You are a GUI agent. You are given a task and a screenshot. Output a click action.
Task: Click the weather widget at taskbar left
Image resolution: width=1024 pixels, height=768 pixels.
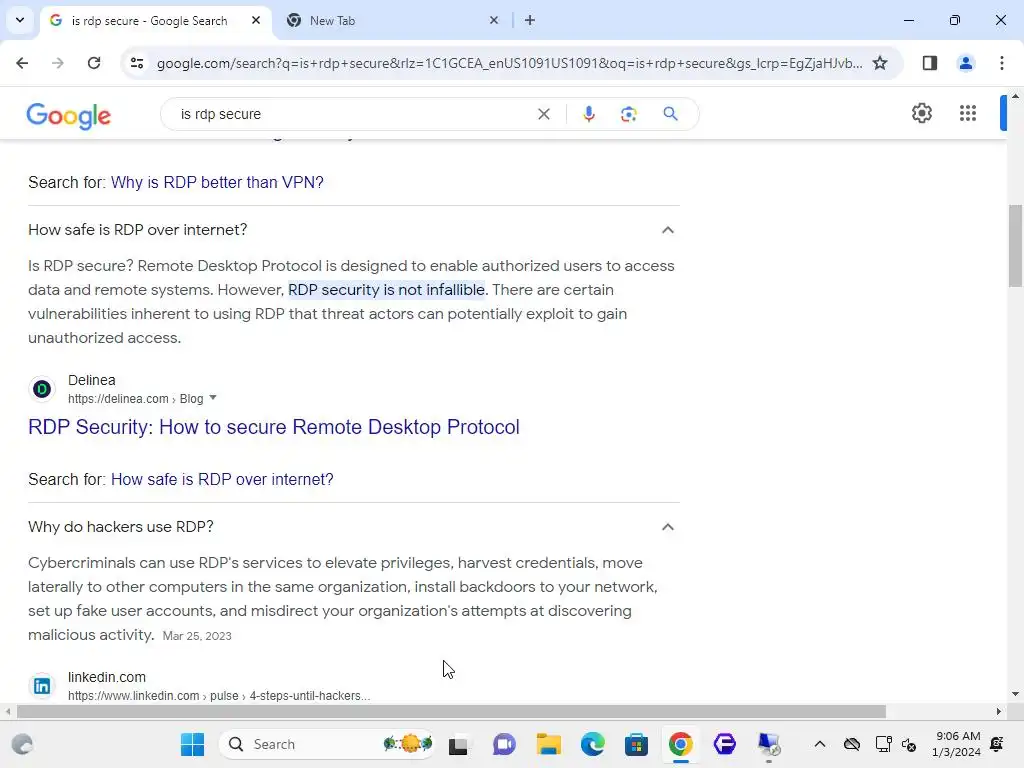[x=22, y=744]
